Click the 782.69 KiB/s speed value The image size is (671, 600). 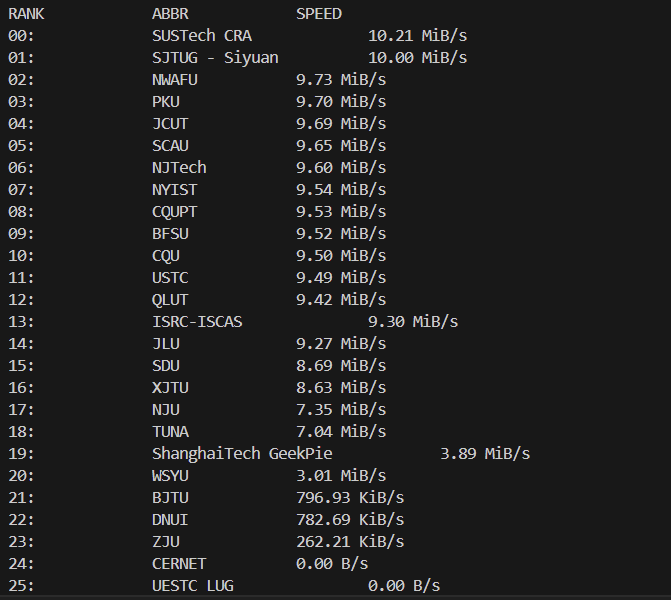(x=350, y=520)
